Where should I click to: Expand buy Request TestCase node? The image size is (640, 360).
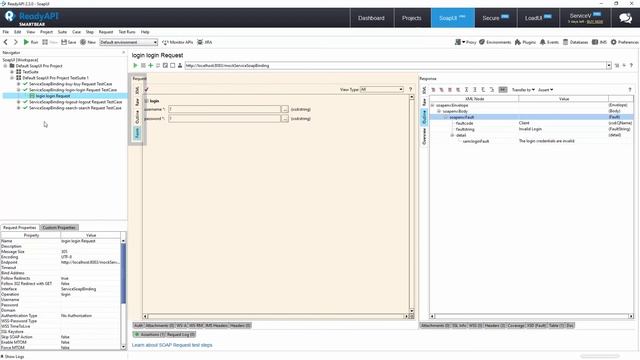(x=18, y=84)
